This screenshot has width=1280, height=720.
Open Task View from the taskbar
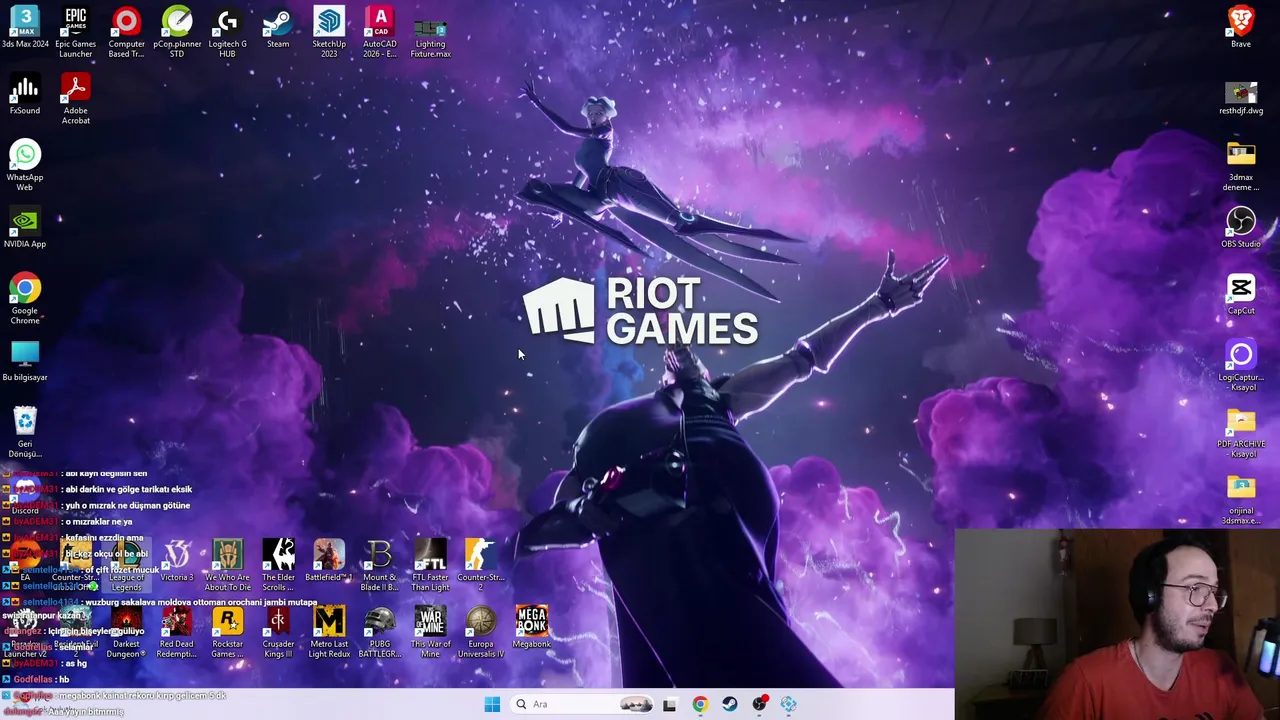[x=669, y=704]
